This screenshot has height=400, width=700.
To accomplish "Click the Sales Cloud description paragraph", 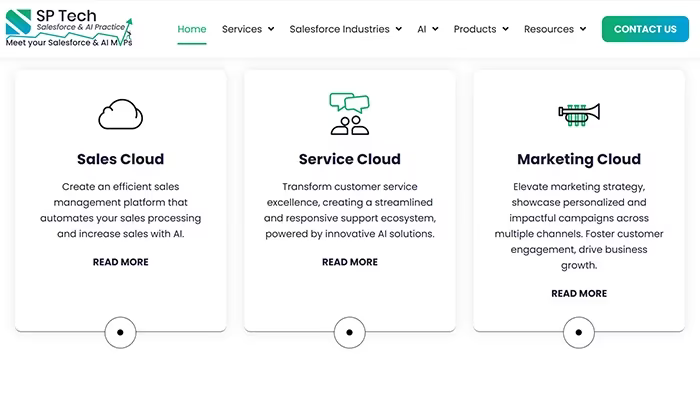I will point(121,210).
